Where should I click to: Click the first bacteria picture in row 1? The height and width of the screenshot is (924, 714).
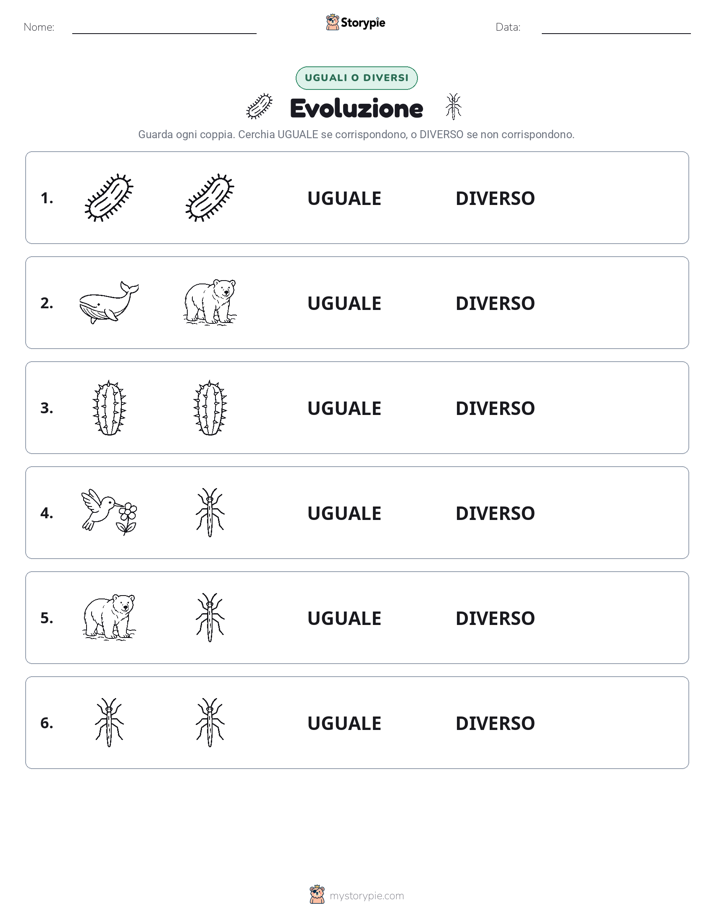[109, 198]
